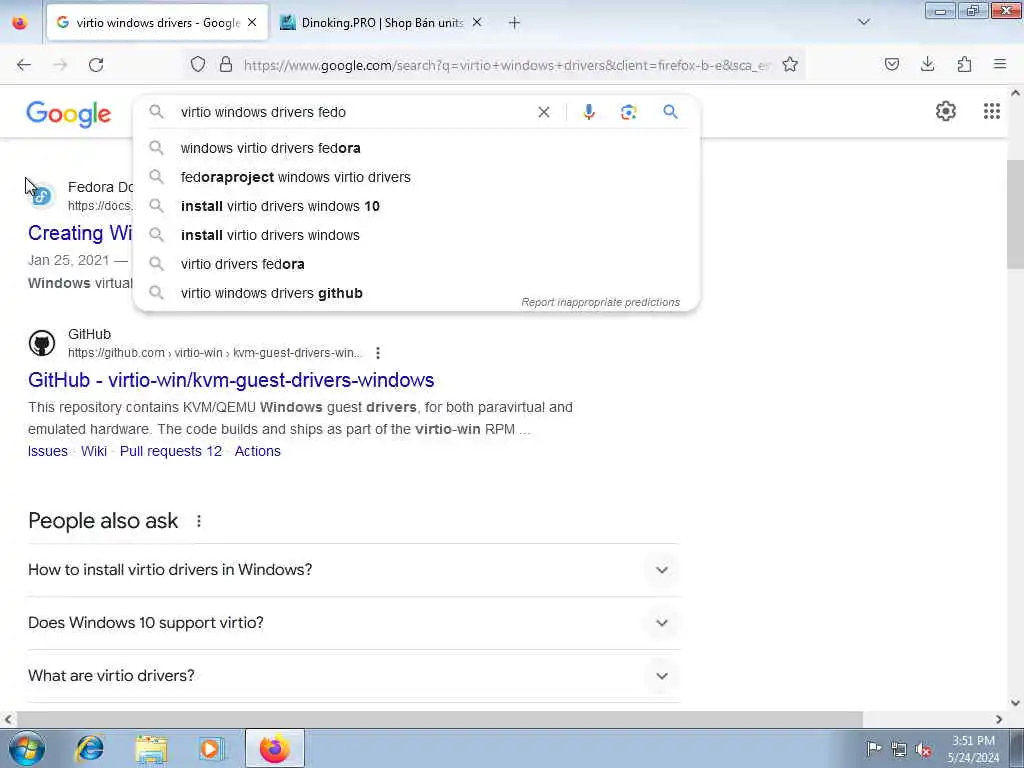1024x768 pixels.
Task: Open Windows Media Player from taskbar
Action: [x=212, y=748]
